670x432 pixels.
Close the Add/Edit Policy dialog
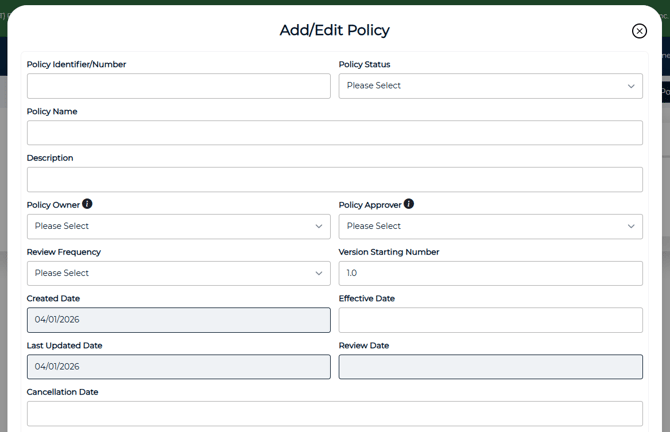click(x=639, y=31)
